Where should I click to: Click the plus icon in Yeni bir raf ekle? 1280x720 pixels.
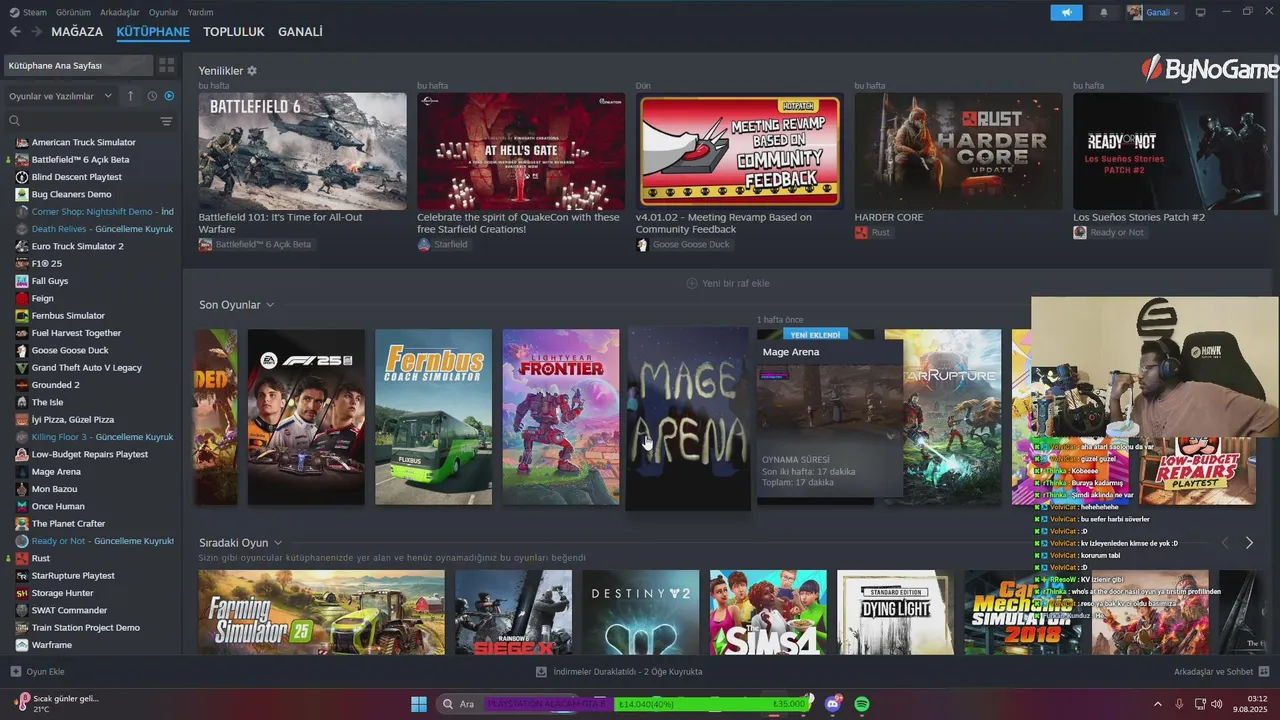point(691,283)
